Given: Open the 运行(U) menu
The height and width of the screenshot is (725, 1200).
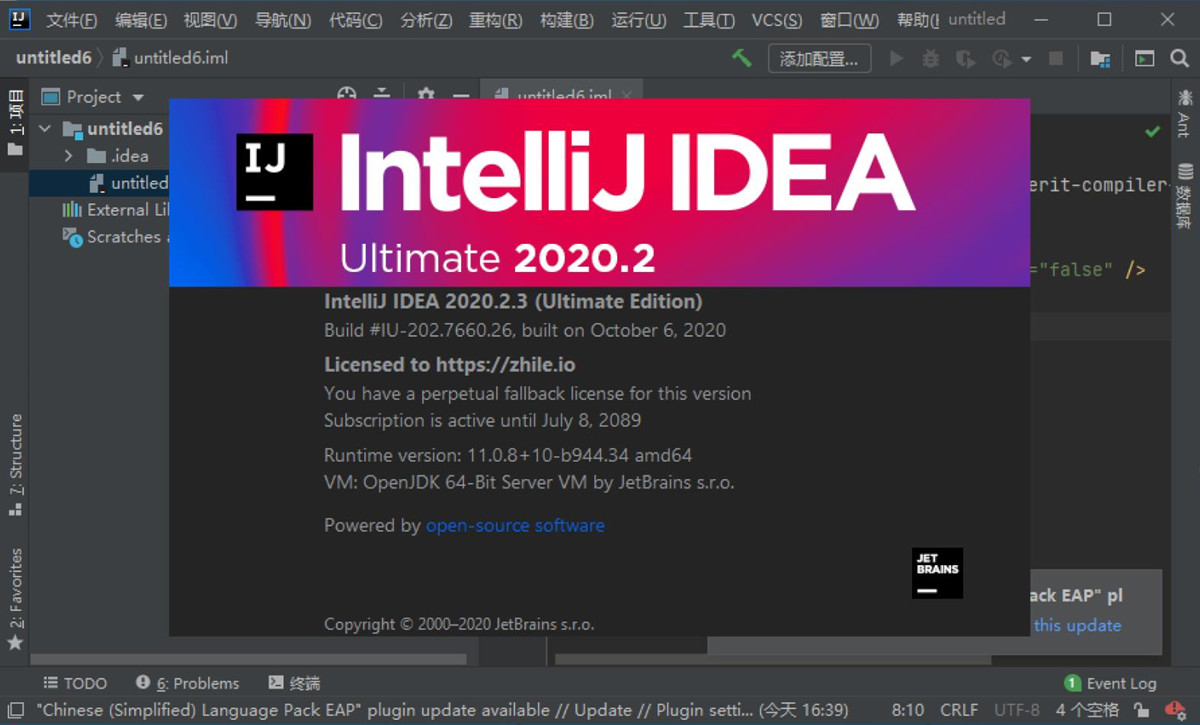Looking at the screenshot, I should point(639,20).
